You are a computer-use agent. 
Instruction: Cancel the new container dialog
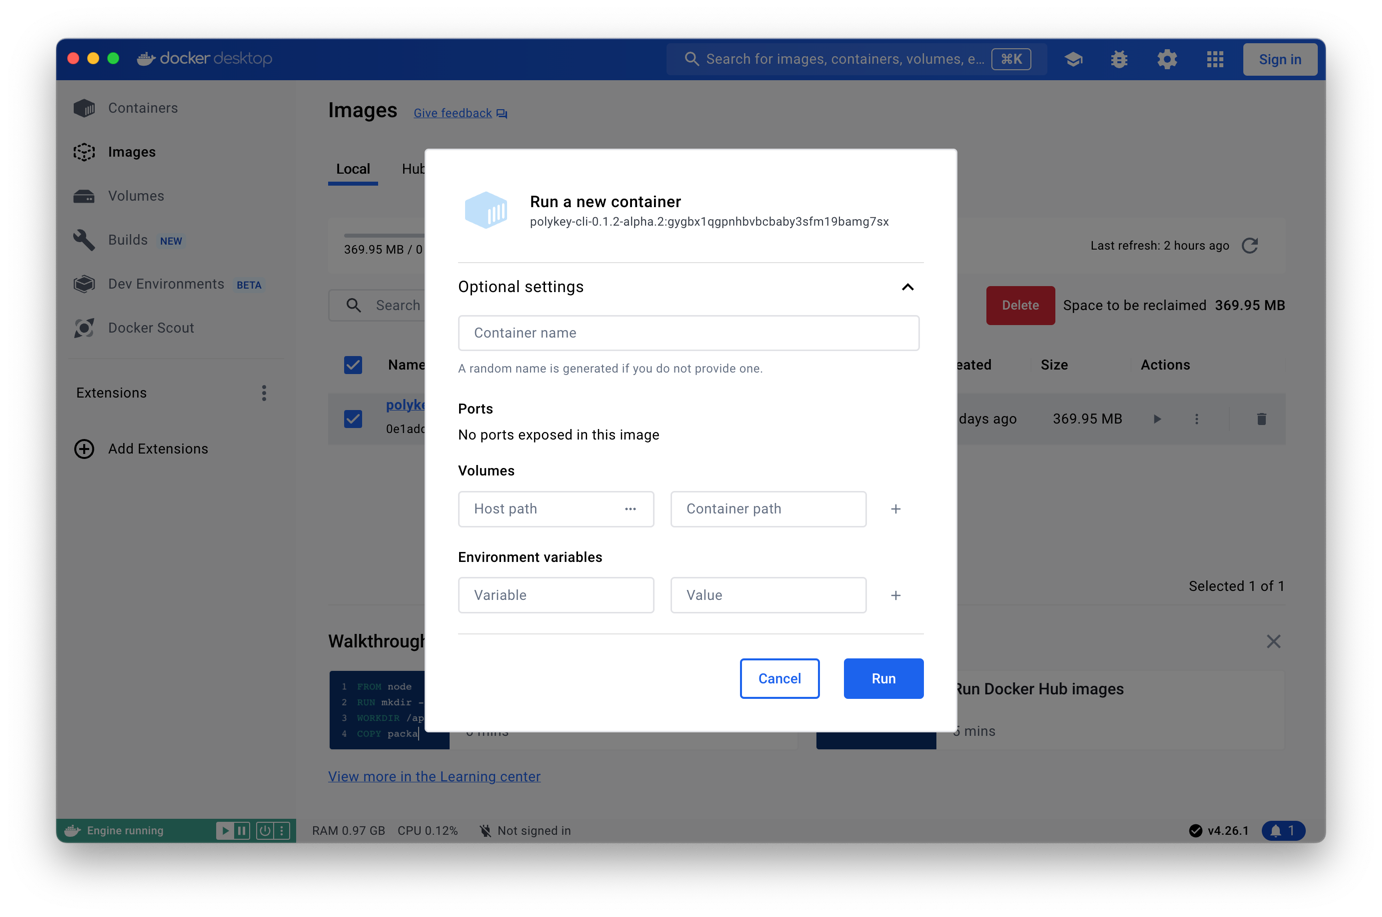(779, 678)
